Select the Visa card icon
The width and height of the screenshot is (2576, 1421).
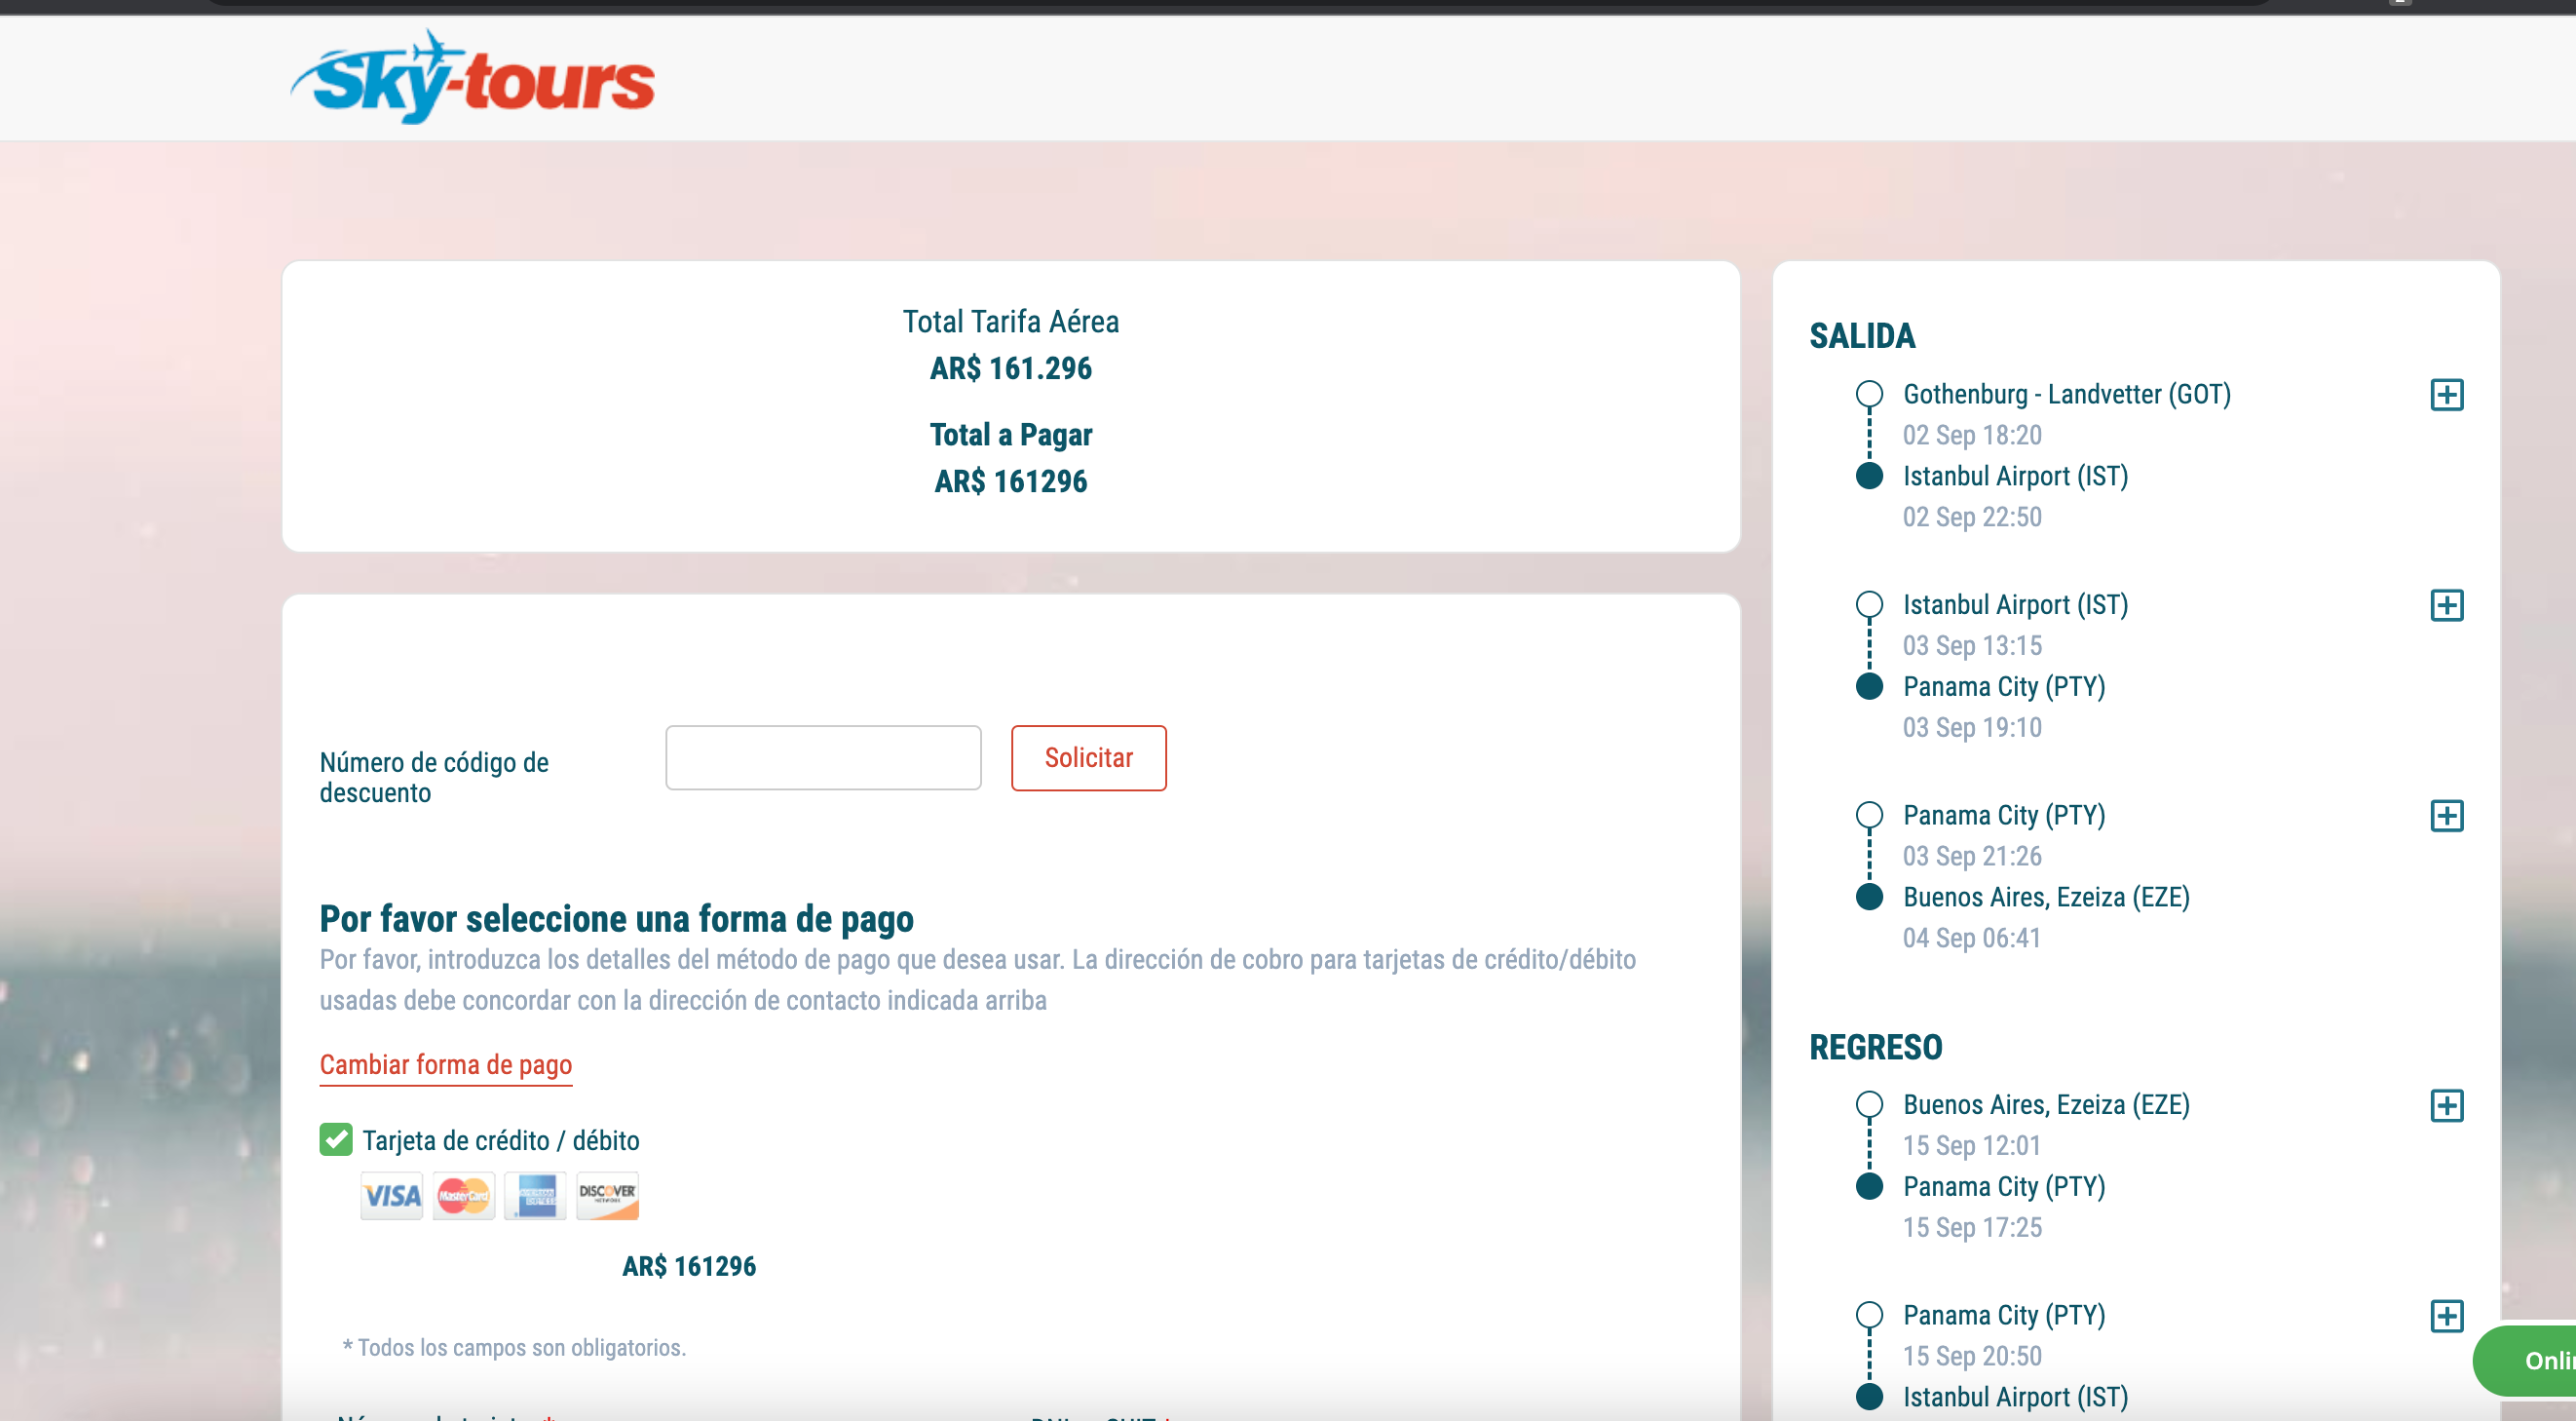click(392, 1196)
